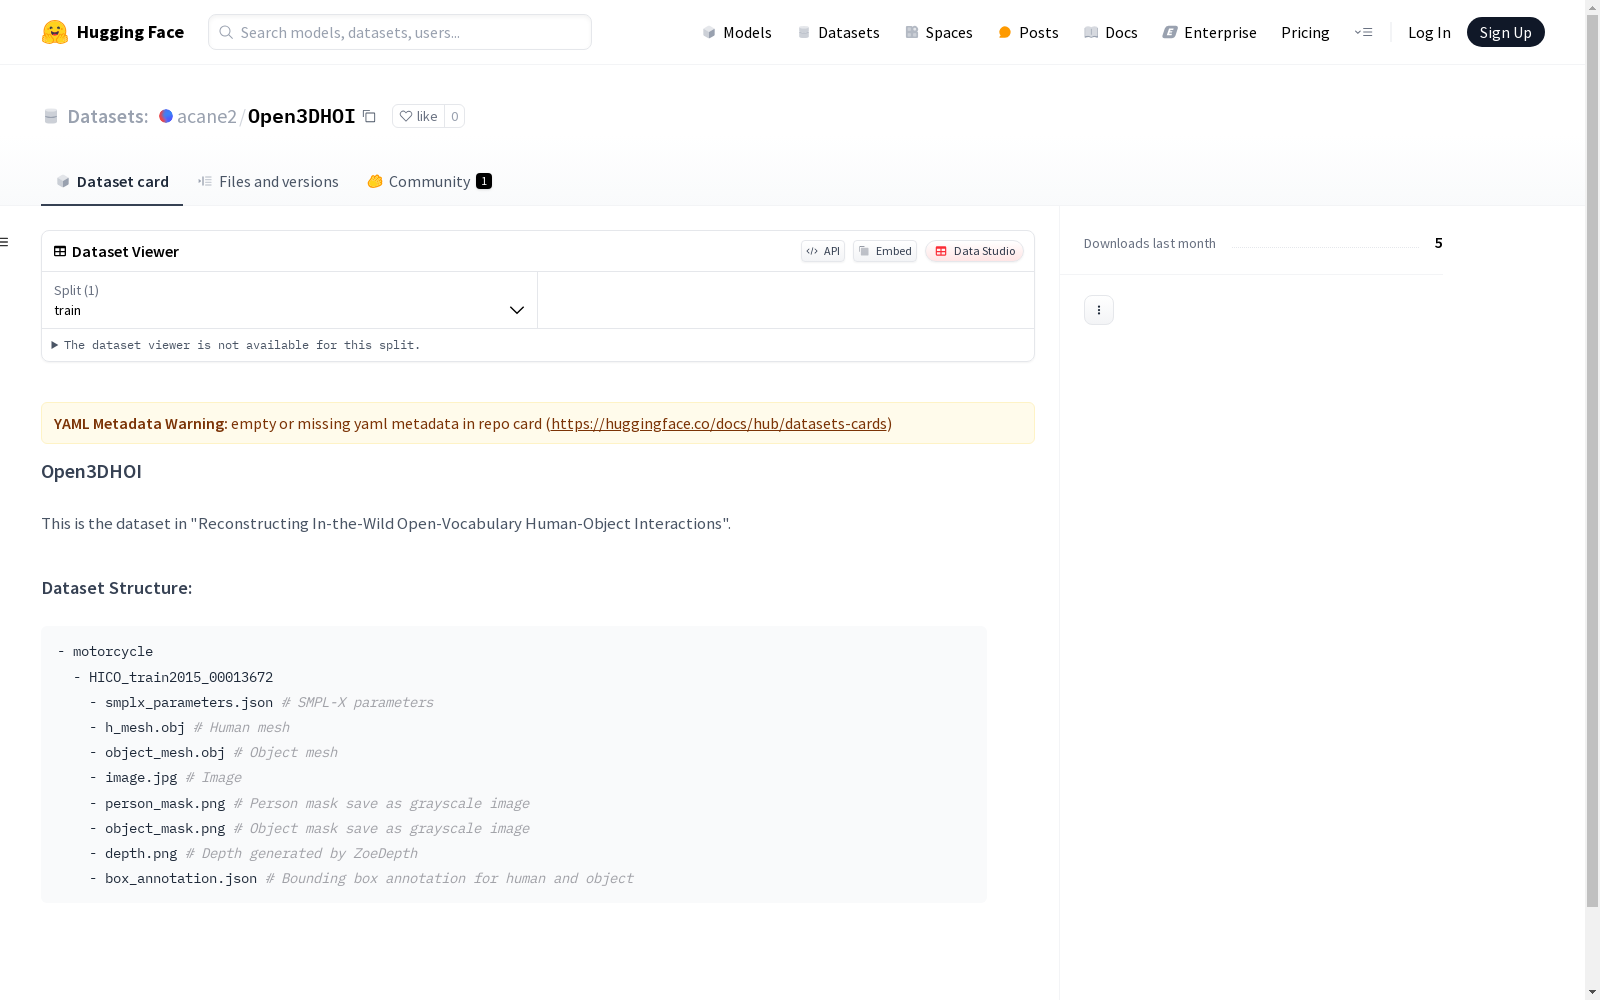The image size is (1600, 1000).
Task: Open Files and versions tab
Action: tap(268, 181)
